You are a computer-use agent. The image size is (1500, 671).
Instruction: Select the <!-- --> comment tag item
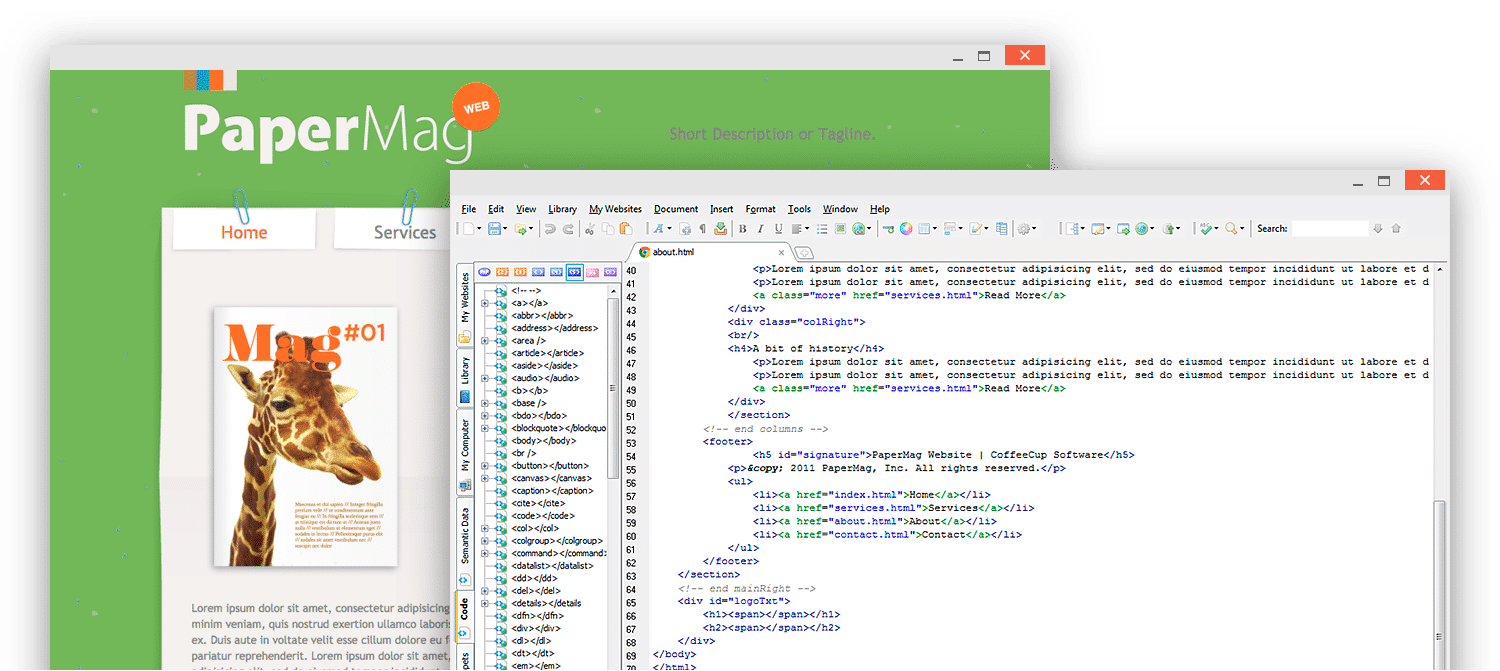click(526, 290)
